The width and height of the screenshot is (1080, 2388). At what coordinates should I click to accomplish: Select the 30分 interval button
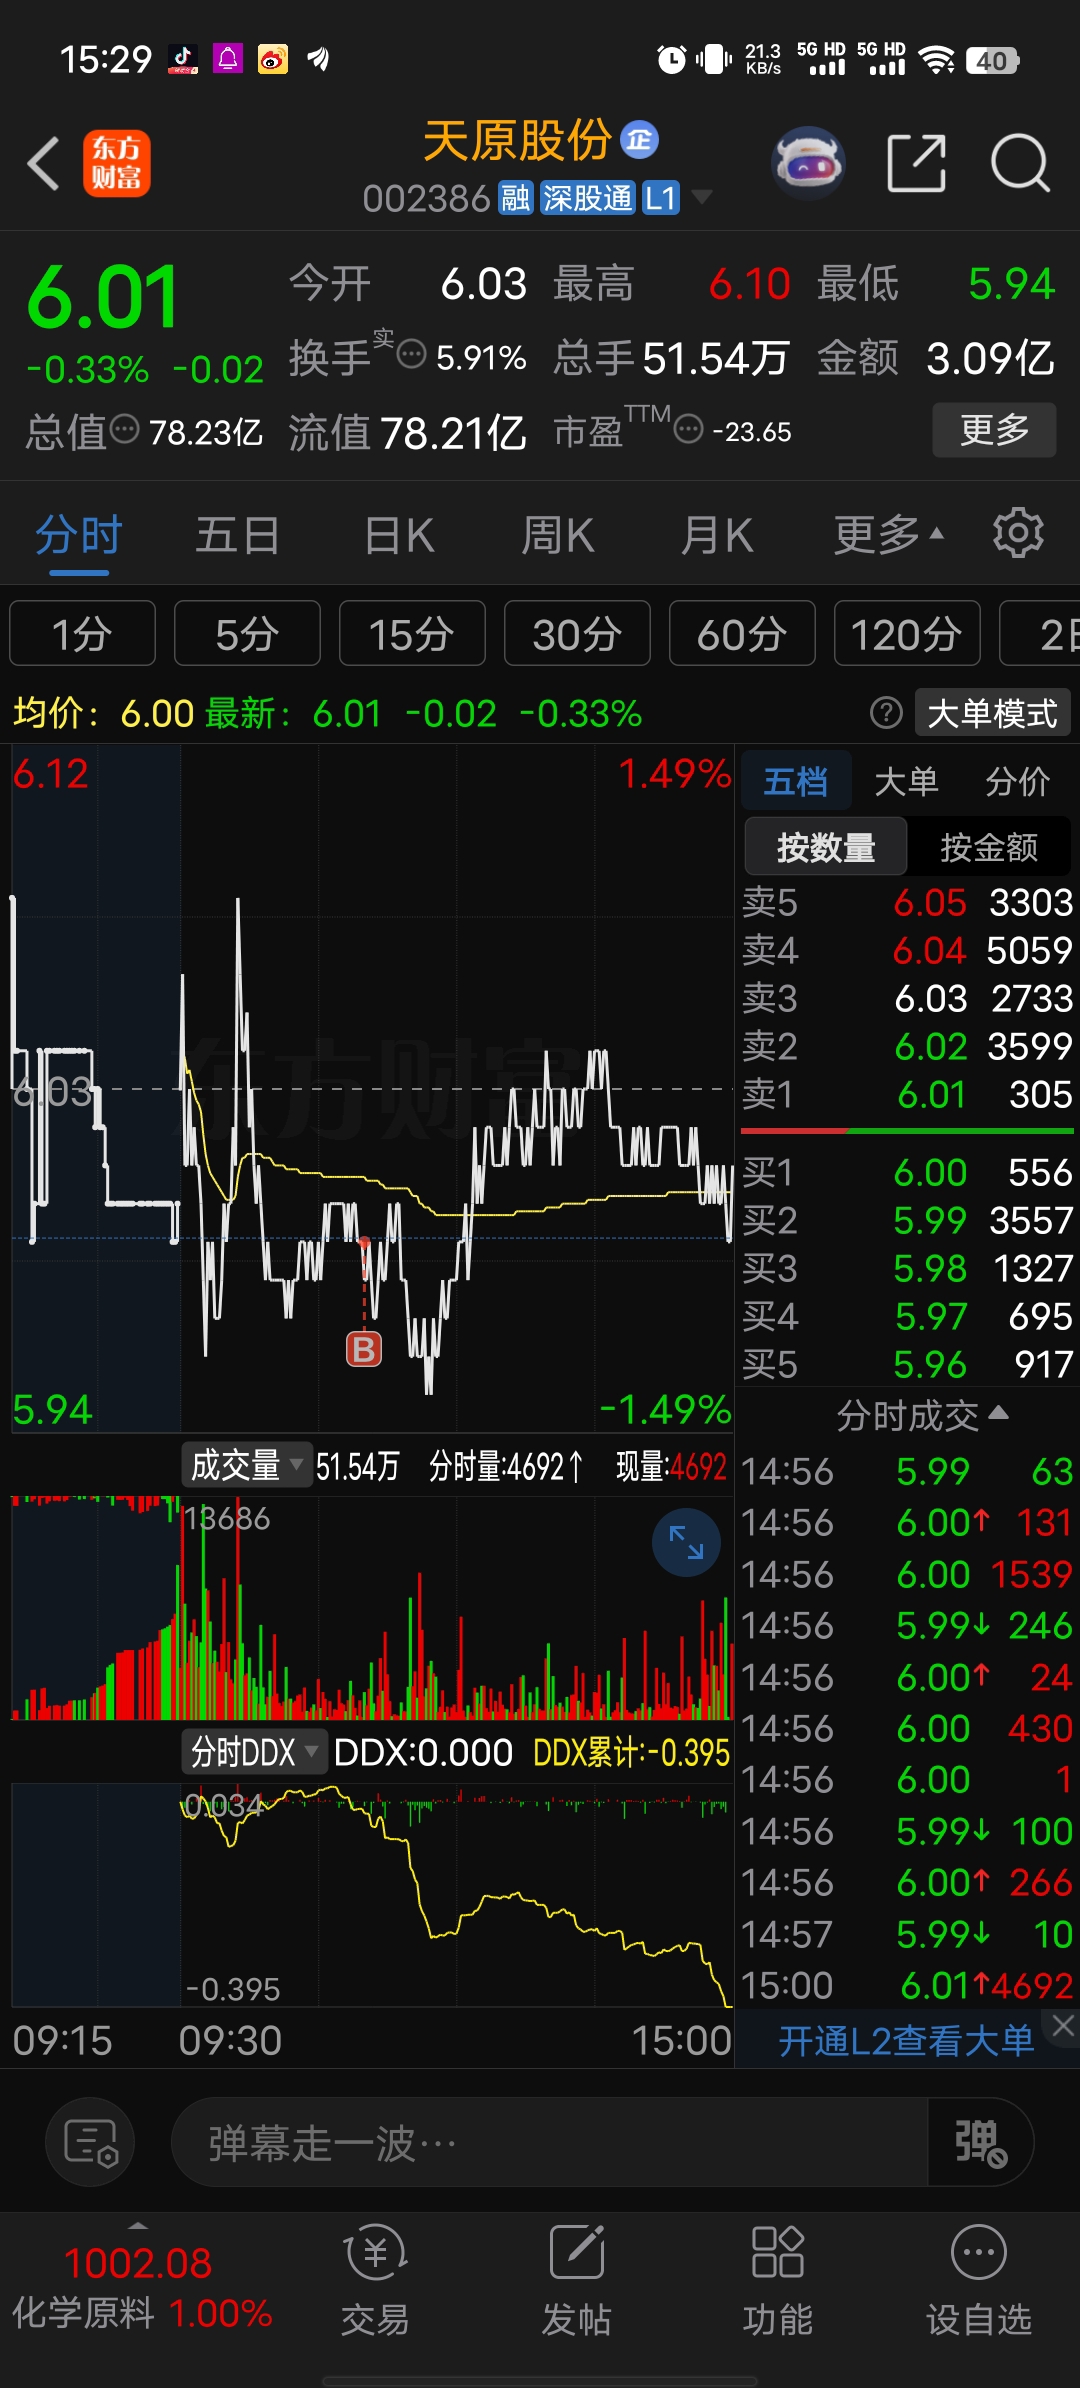point(577,633)
